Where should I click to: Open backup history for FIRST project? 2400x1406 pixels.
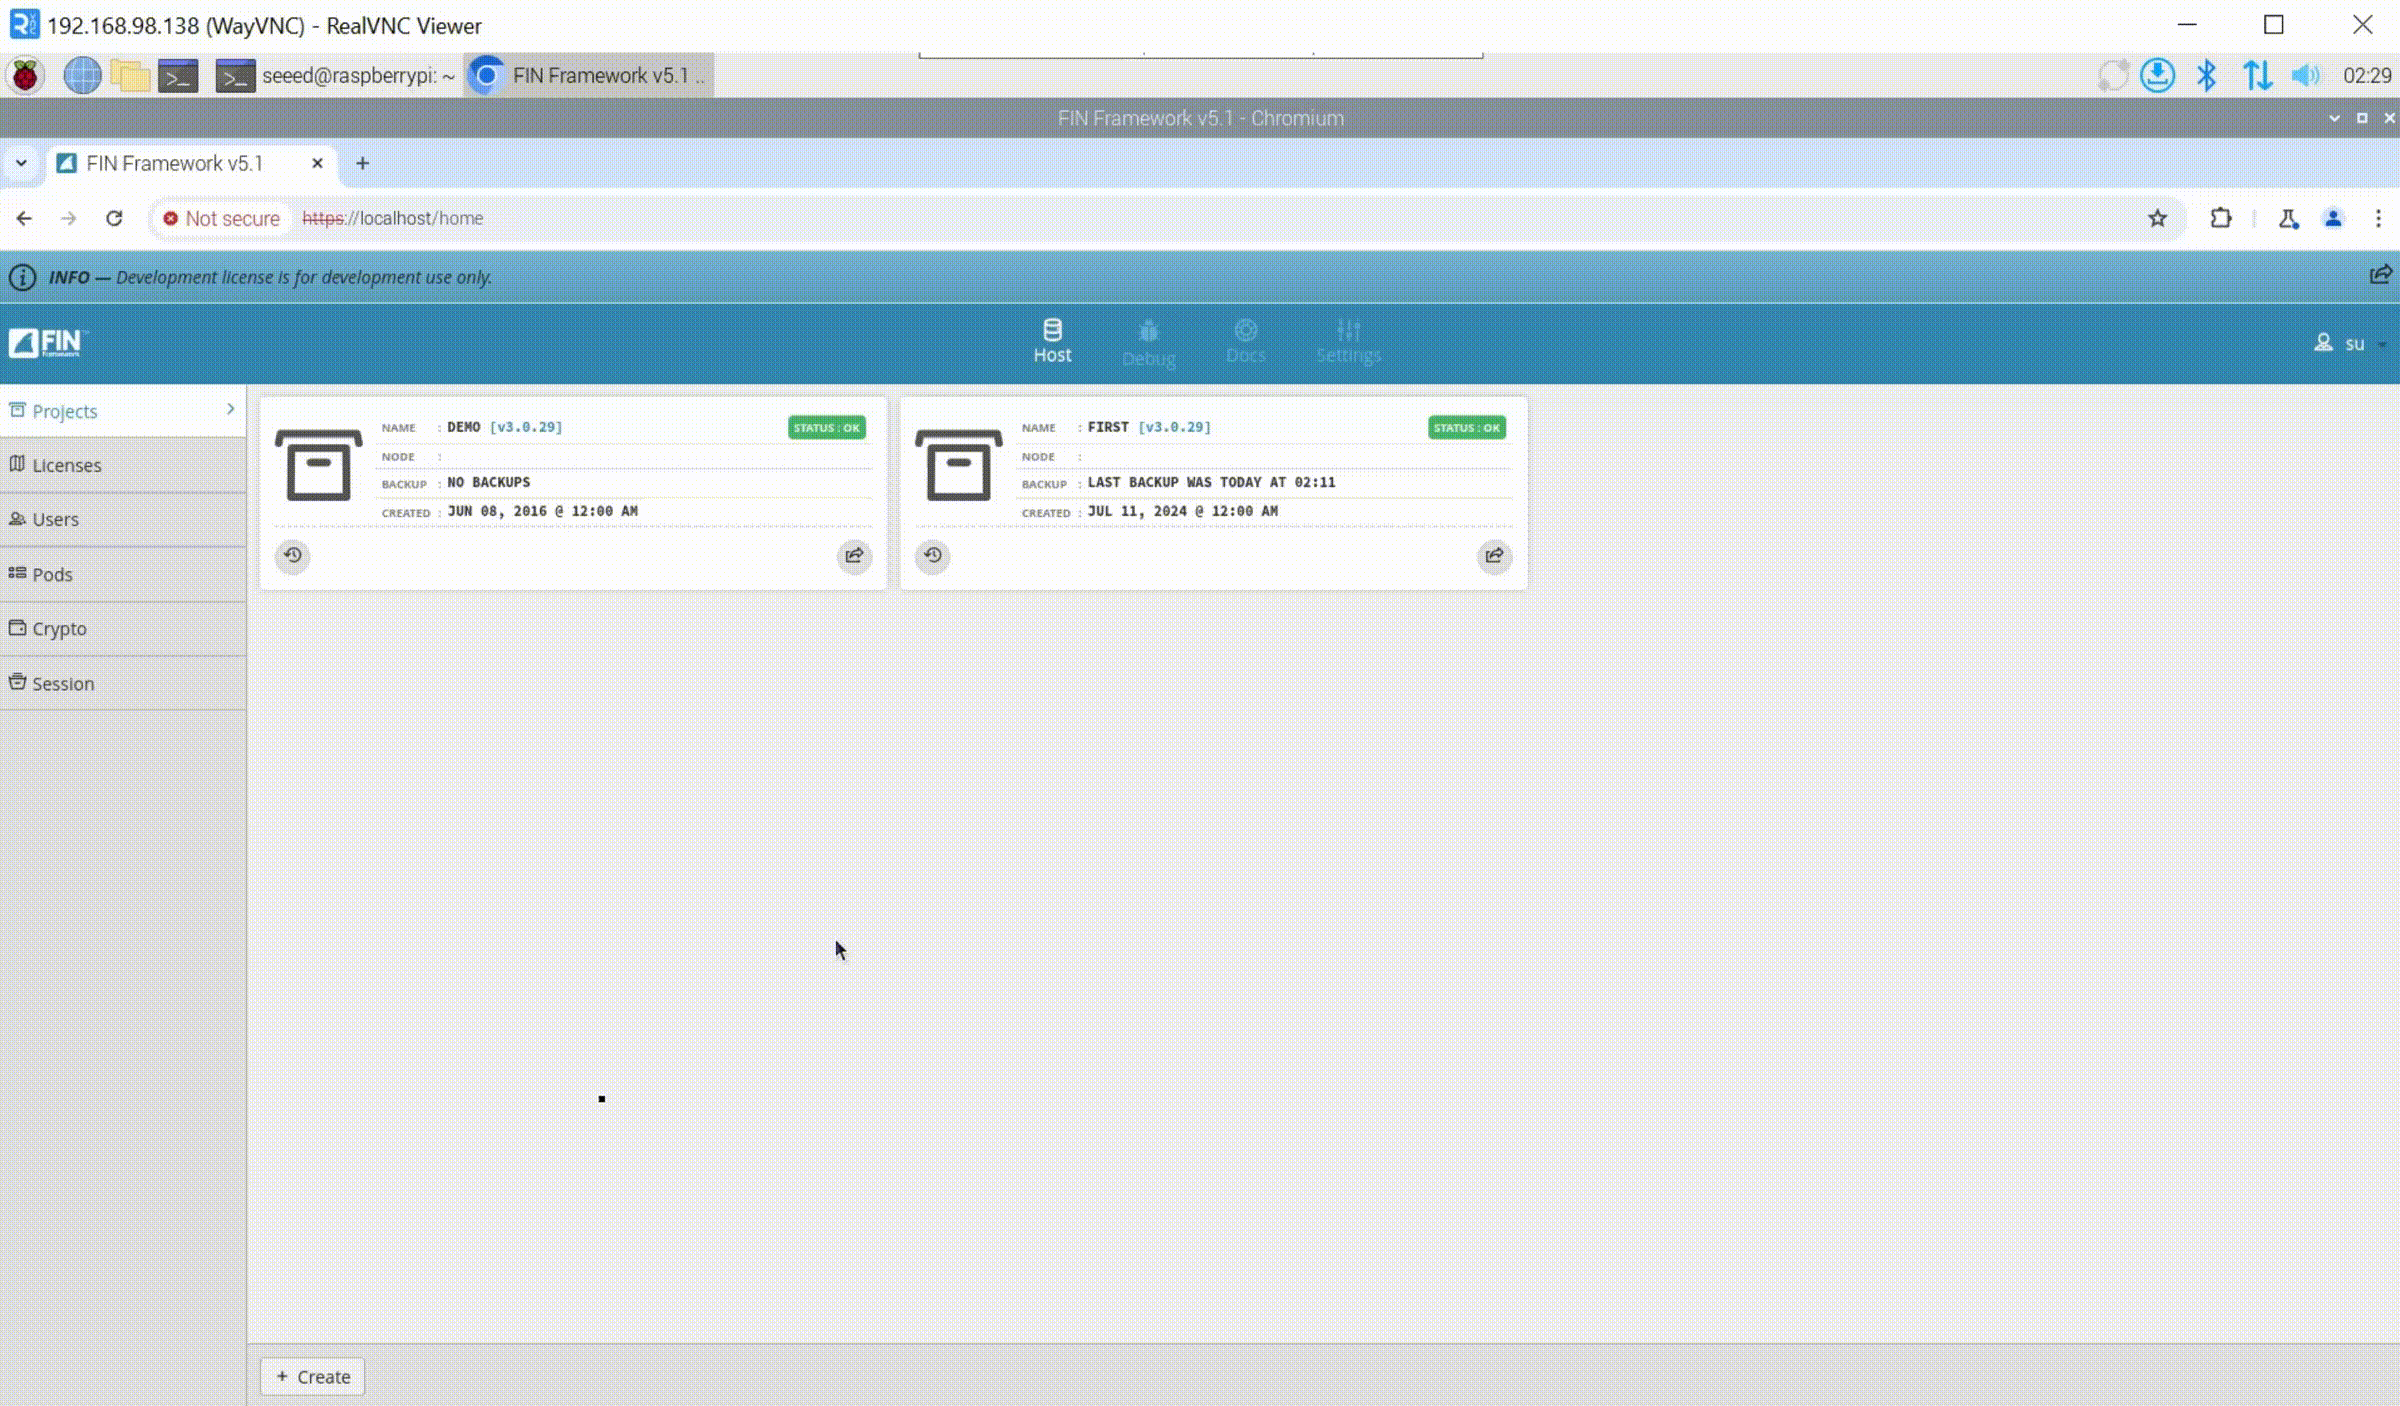(x=933, y=555)
